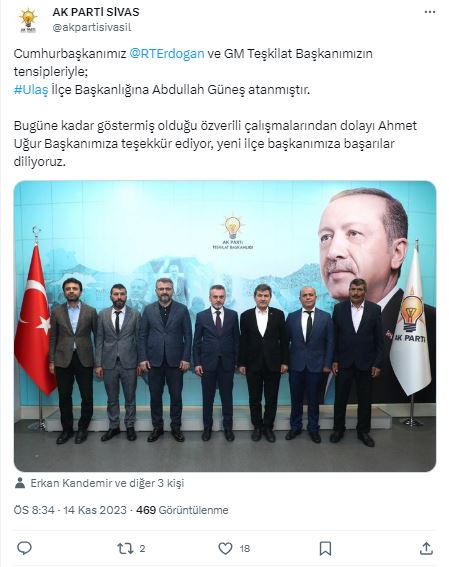Click the AK Parti Sivas profile avatar

(x=28, y=21)
